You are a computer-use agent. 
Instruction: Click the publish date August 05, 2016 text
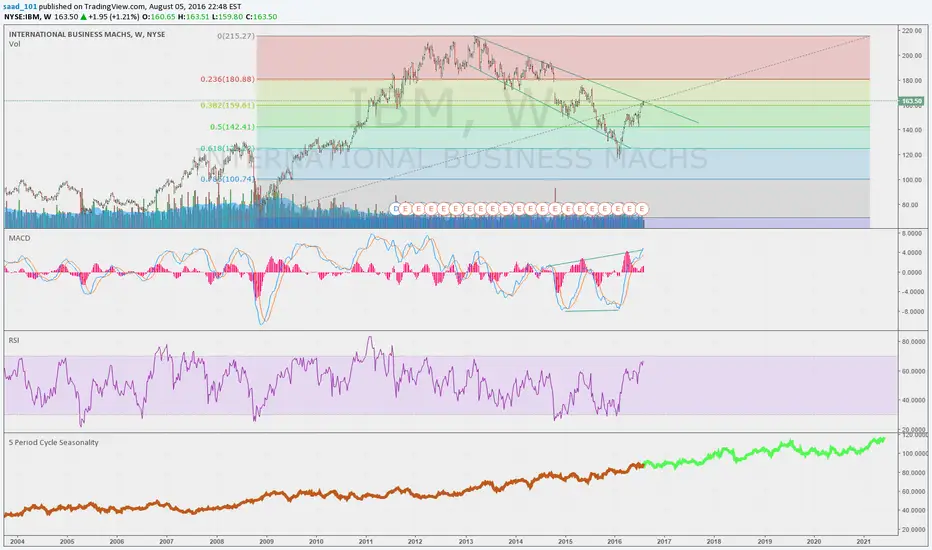pos(177,7)
